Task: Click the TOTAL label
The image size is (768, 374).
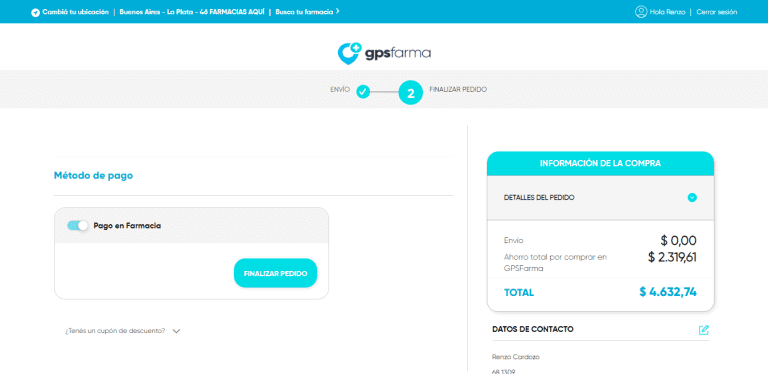Action: coord(519,293)
